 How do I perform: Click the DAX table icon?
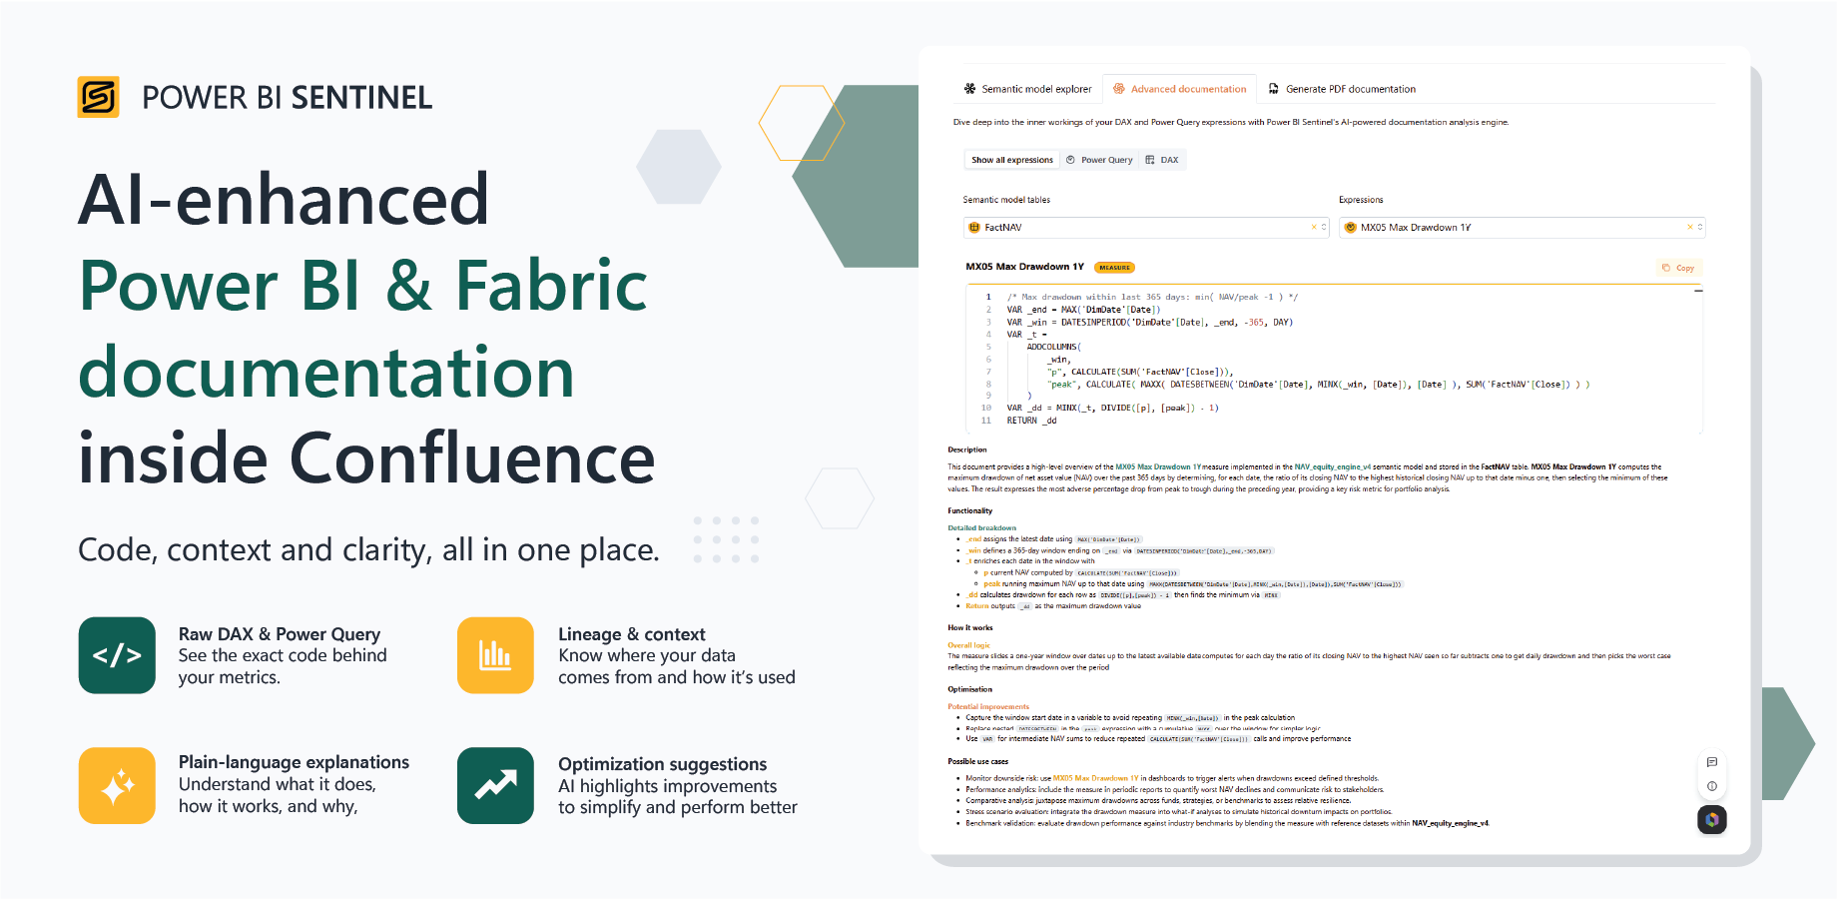tap(1149, 160)
